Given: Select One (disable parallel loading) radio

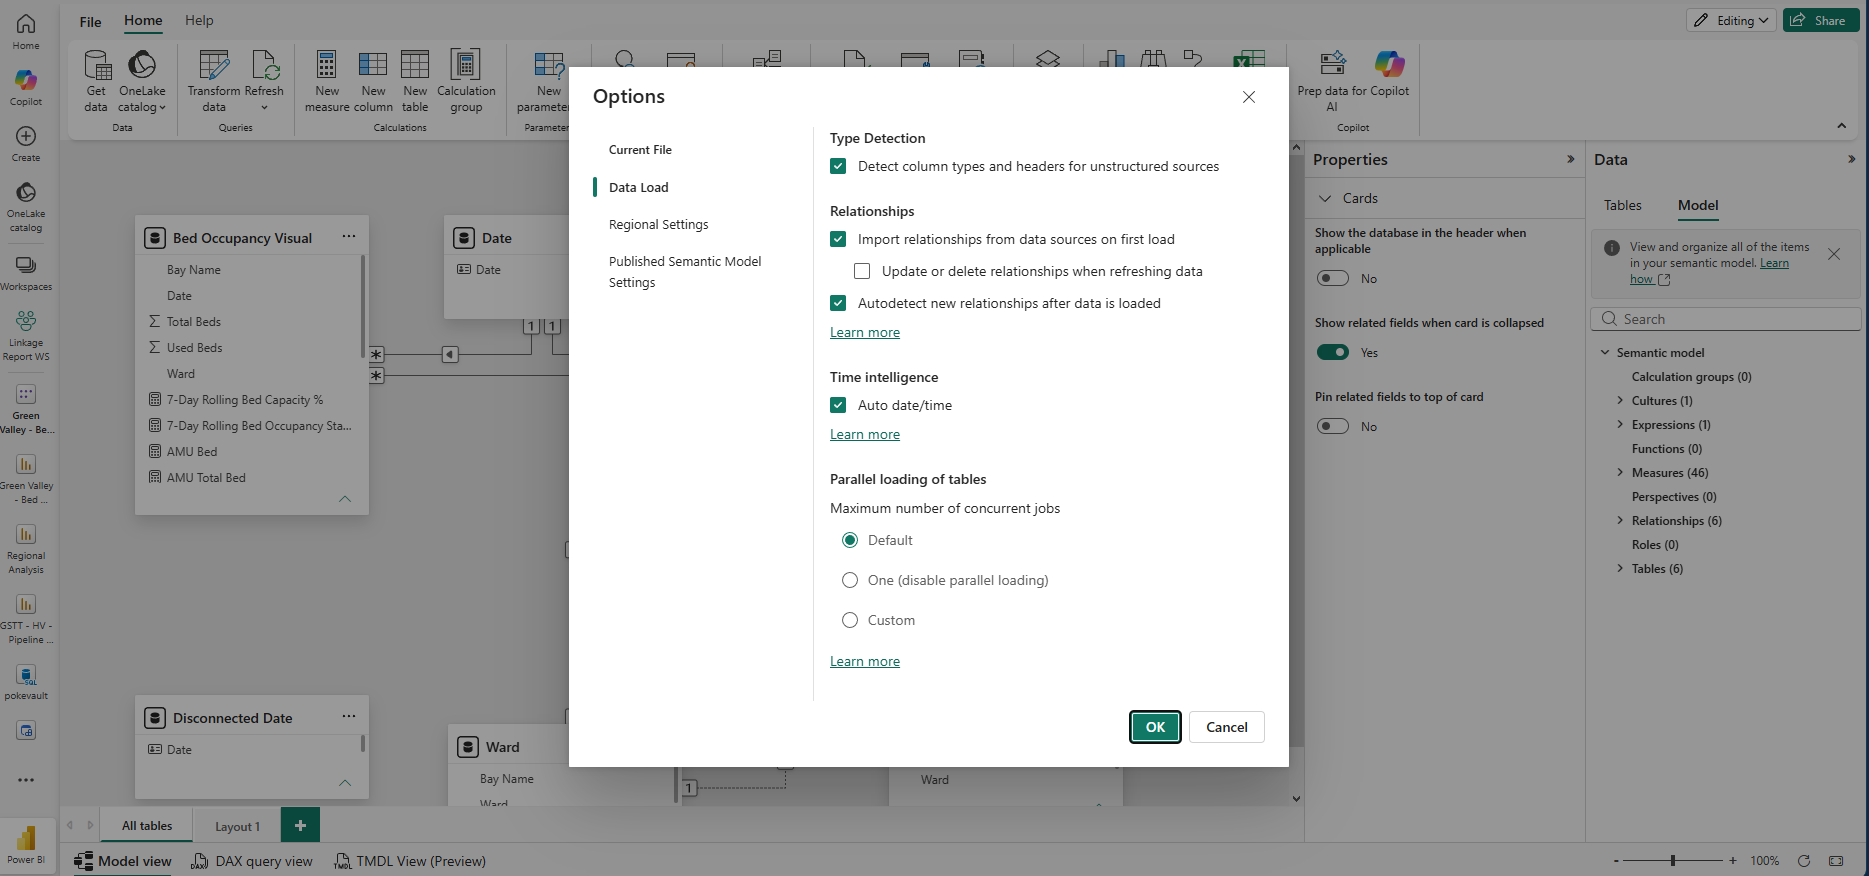Looking at the screenshot, I should pos(850,580).
